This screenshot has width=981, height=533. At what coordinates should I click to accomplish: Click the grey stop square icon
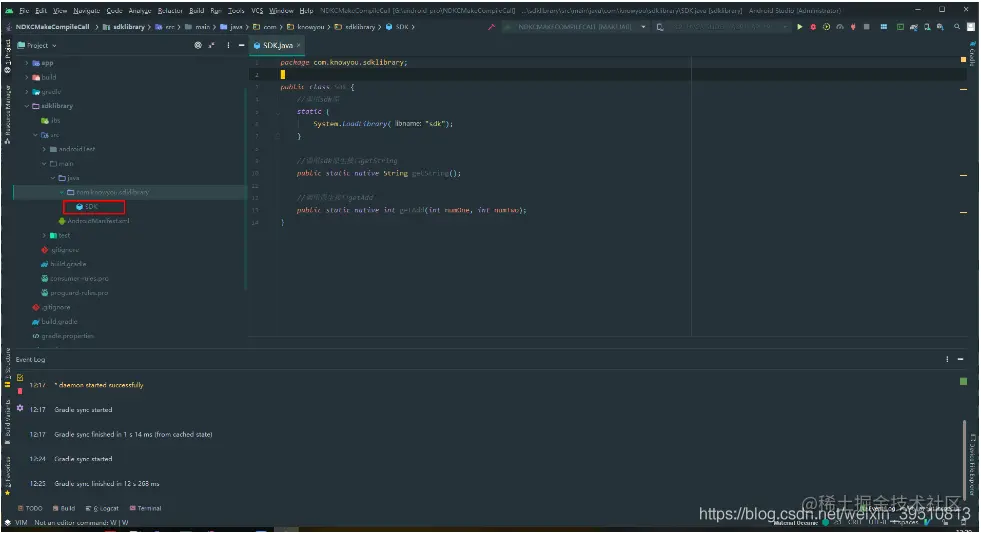[867, 27]
